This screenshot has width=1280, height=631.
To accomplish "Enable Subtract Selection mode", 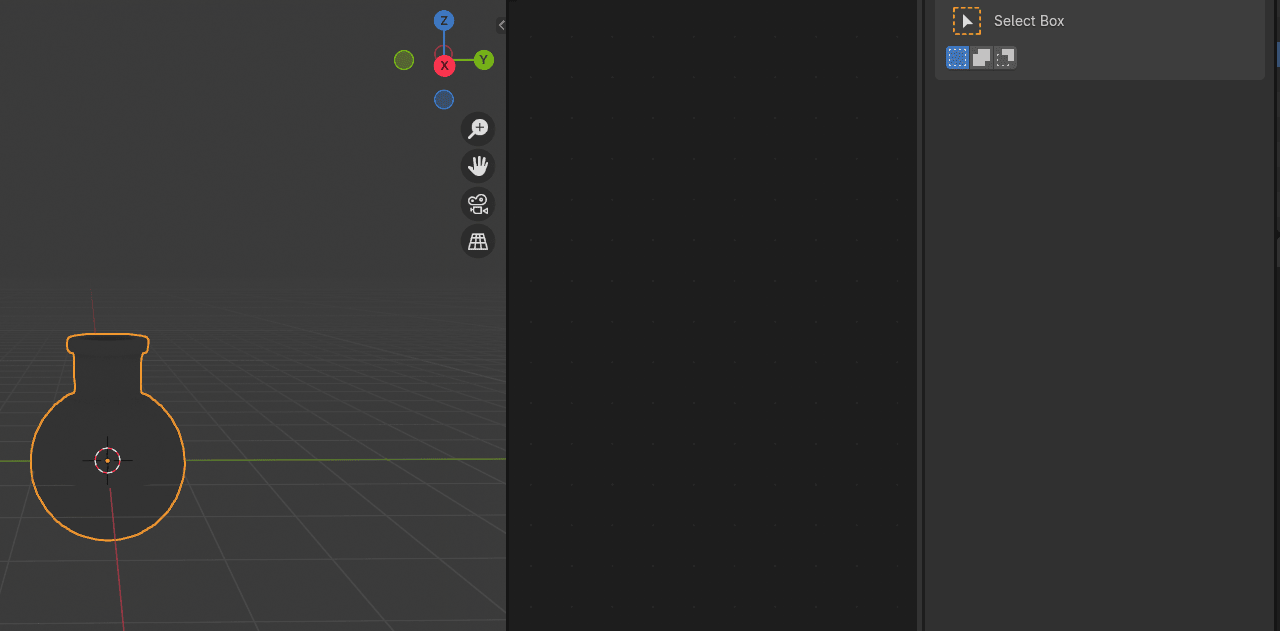I will [1006, 58].
